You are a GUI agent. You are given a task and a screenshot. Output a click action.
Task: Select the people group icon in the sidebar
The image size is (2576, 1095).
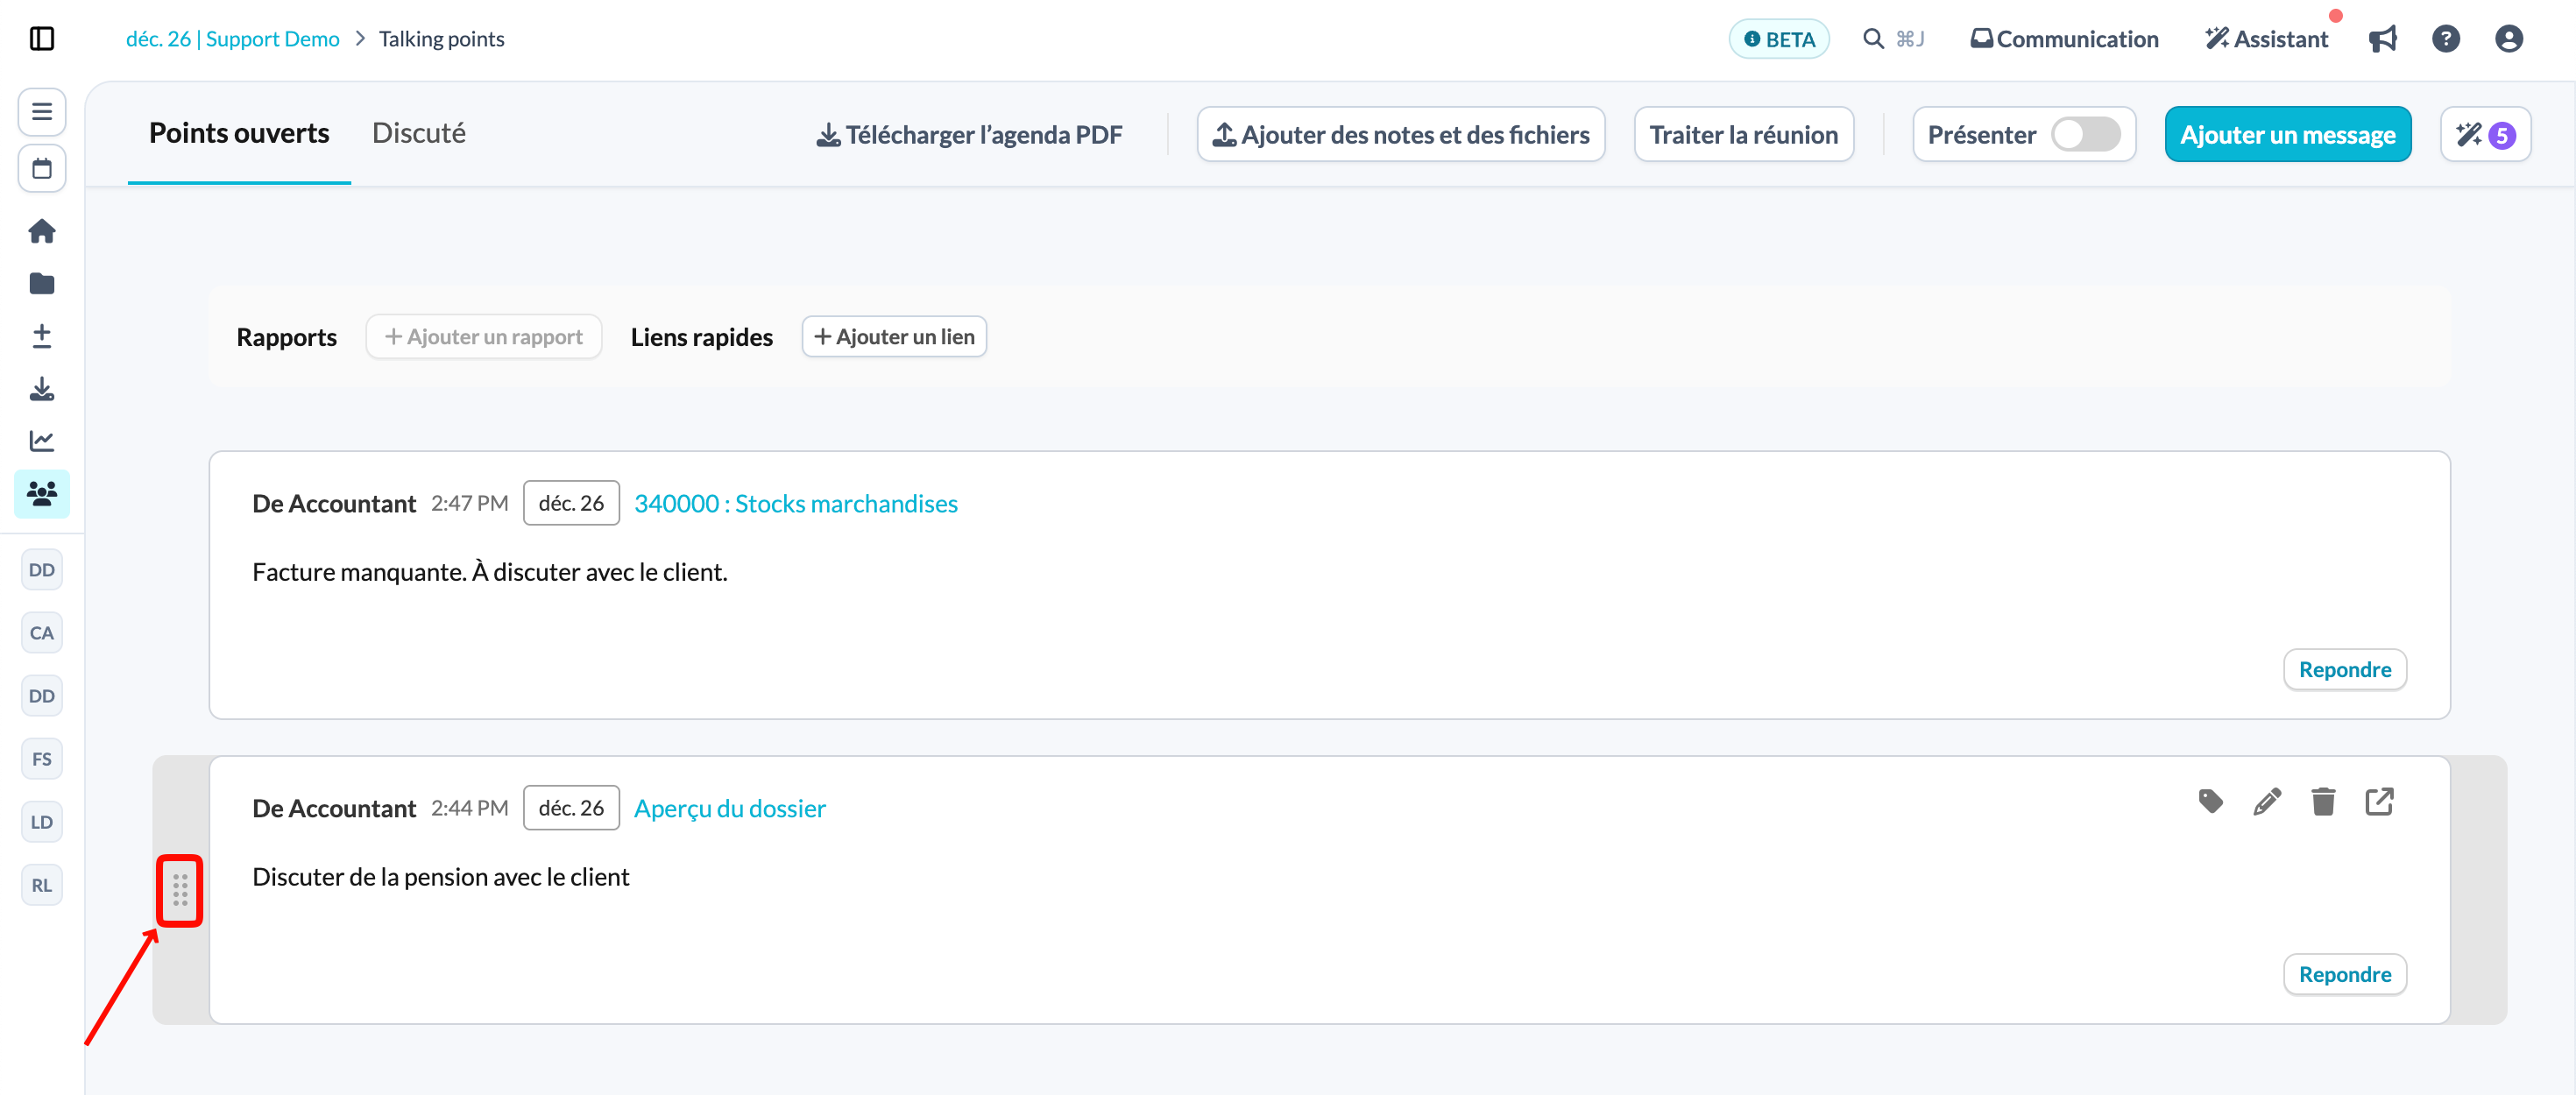click(x=42, y=493)
